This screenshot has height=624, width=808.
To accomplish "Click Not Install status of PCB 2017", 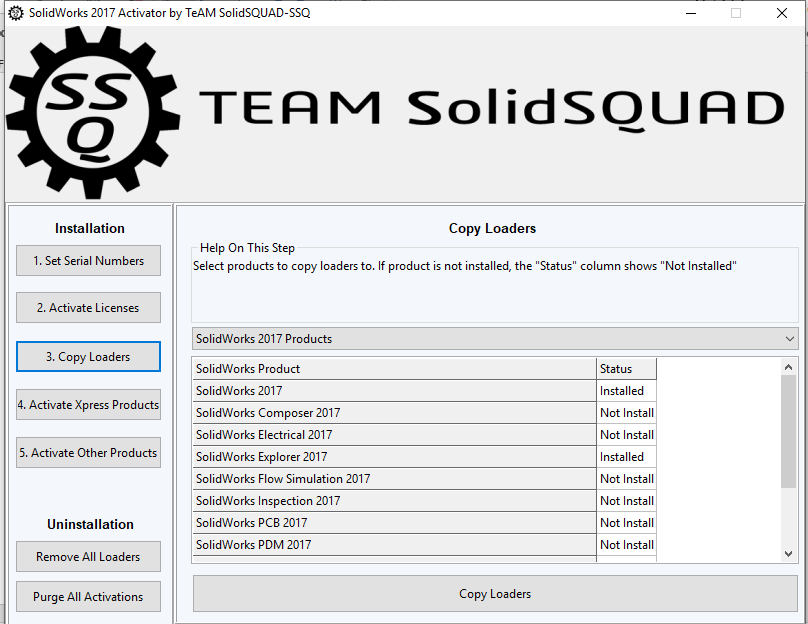I will 627,523.
